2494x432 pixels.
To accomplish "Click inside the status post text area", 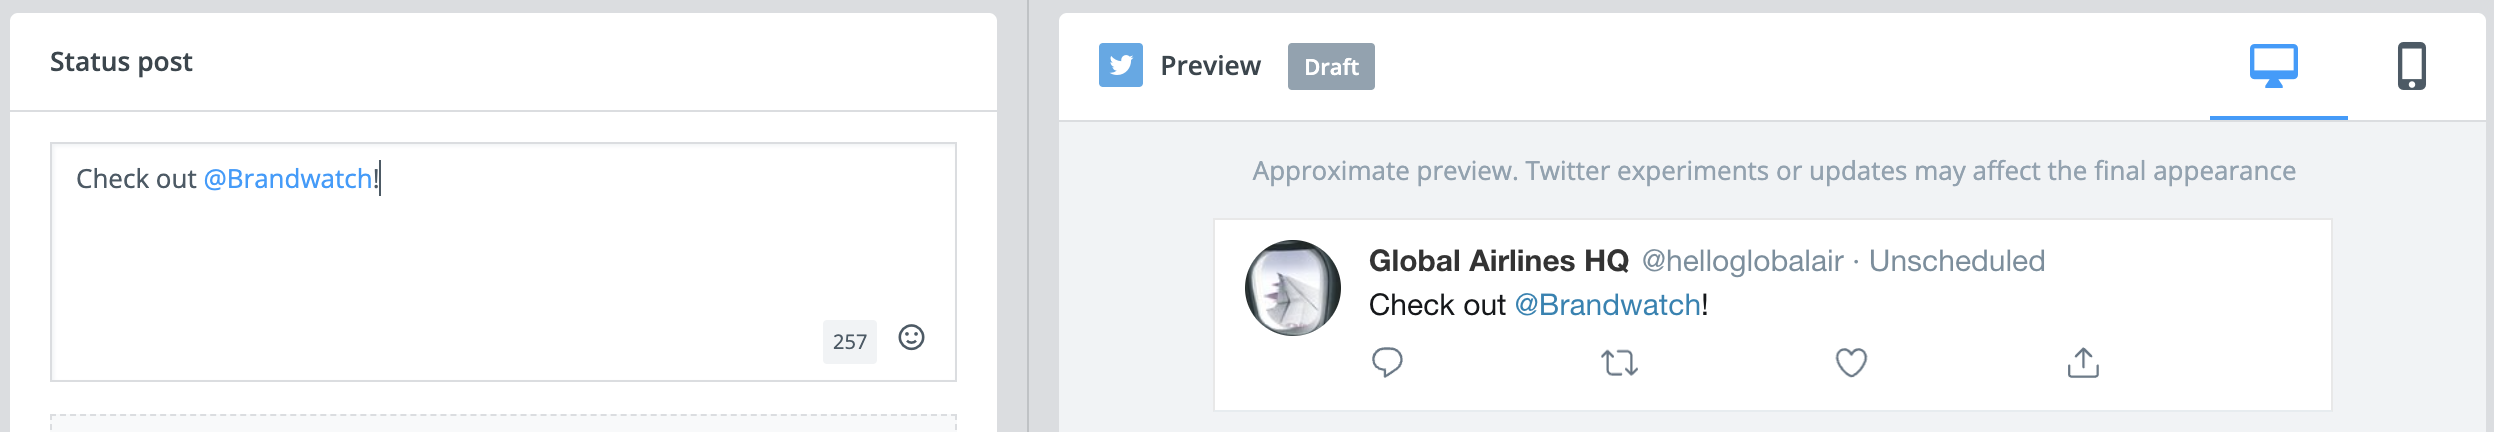I will pyautogui.click(x=503, y=261).
